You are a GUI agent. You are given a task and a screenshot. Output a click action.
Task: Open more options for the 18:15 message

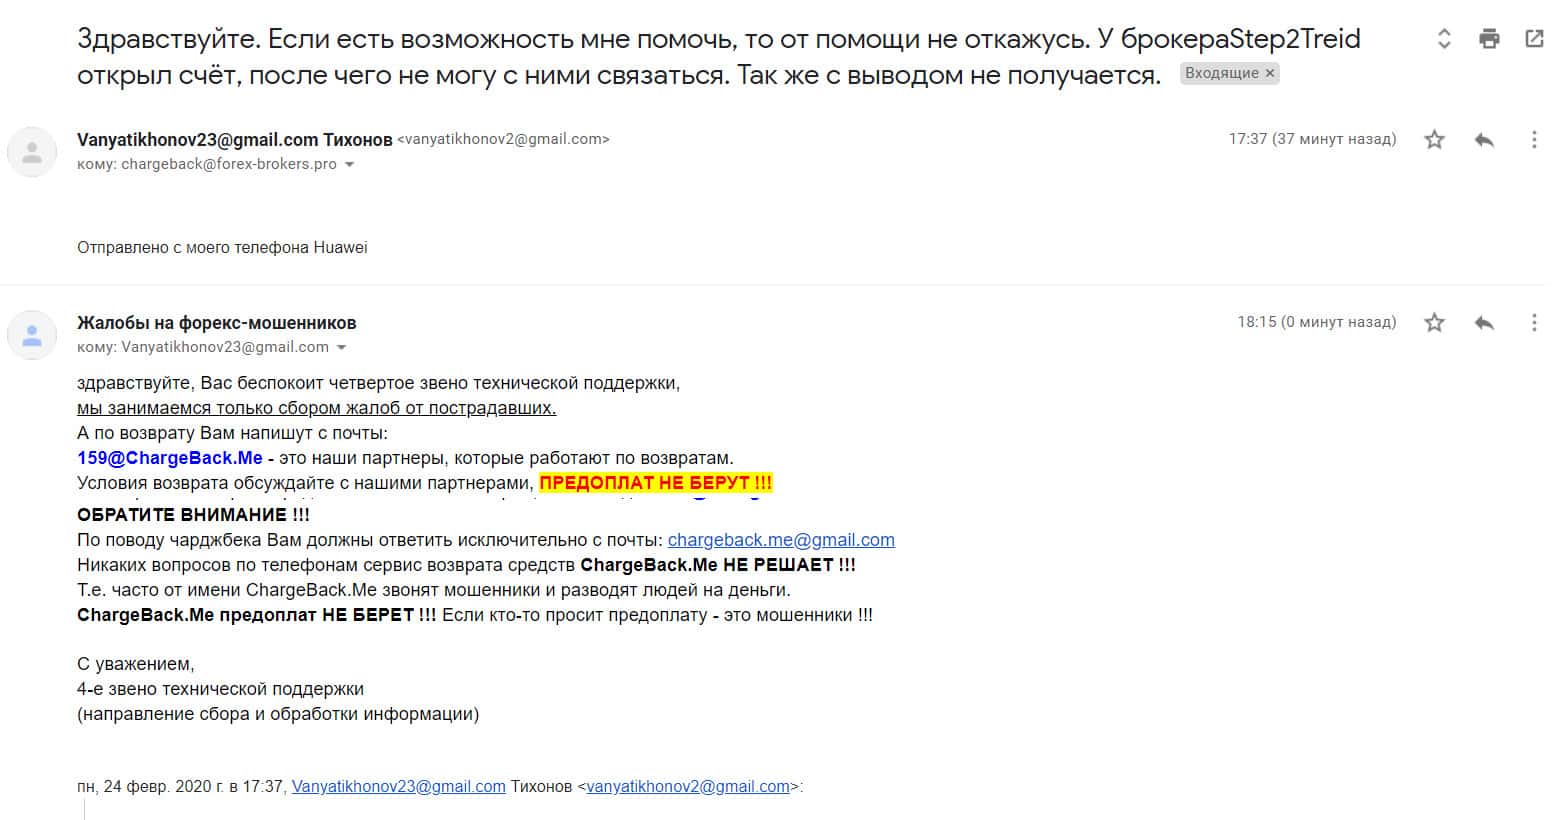pyautogui.click(x=1534, y=323)
